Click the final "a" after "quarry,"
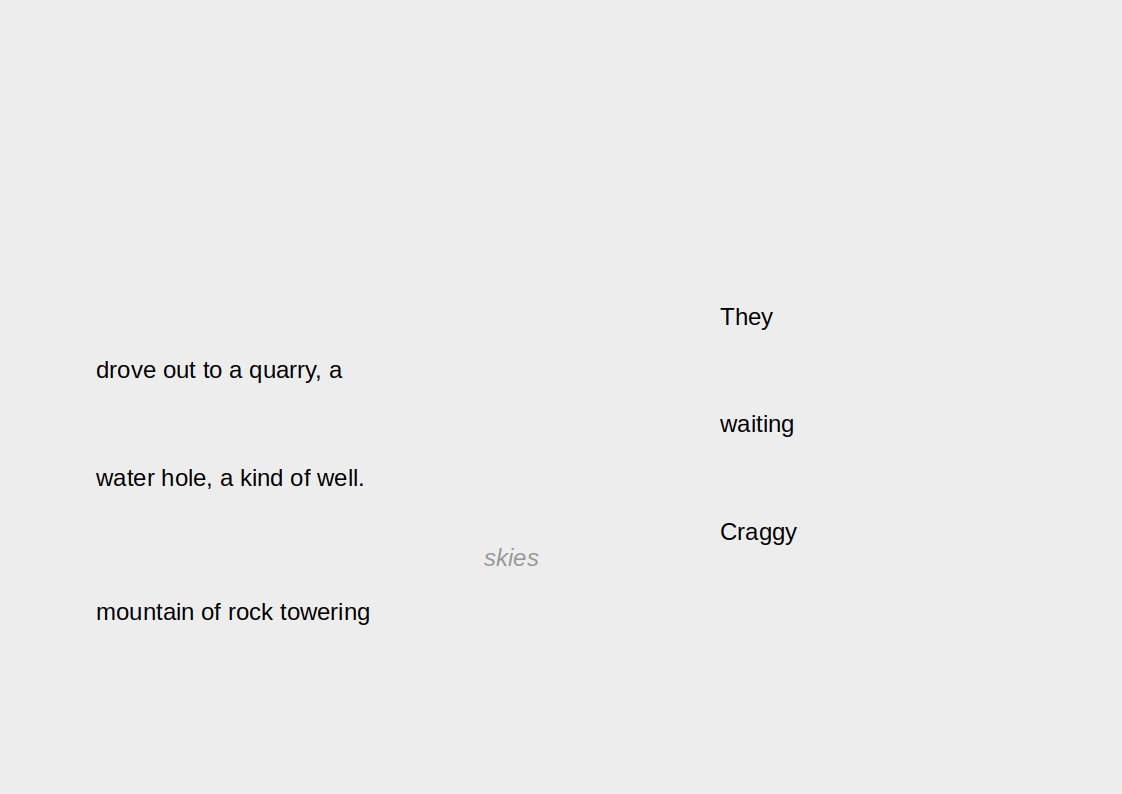 [x=336, y=371]
